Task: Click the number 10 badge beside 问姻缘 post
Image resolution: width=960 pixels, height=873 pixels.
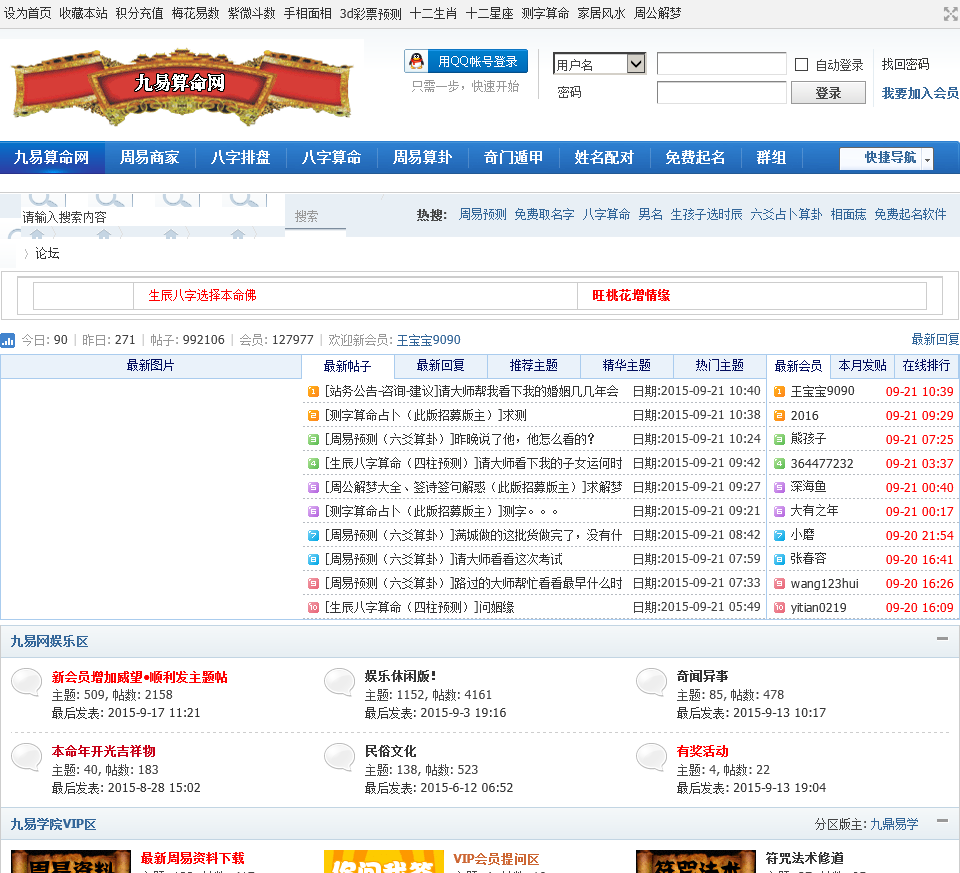Action: click(x=313, y=607)
